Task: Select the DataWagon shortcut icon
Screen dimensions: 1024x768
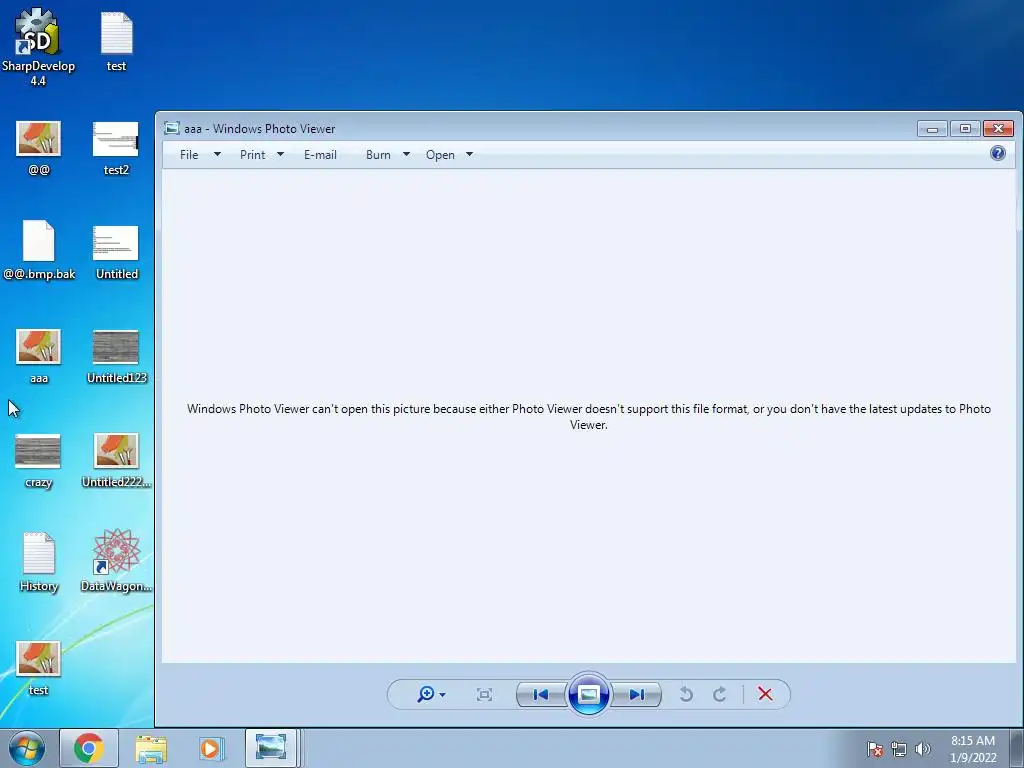Action: click(x=116, y=561)
